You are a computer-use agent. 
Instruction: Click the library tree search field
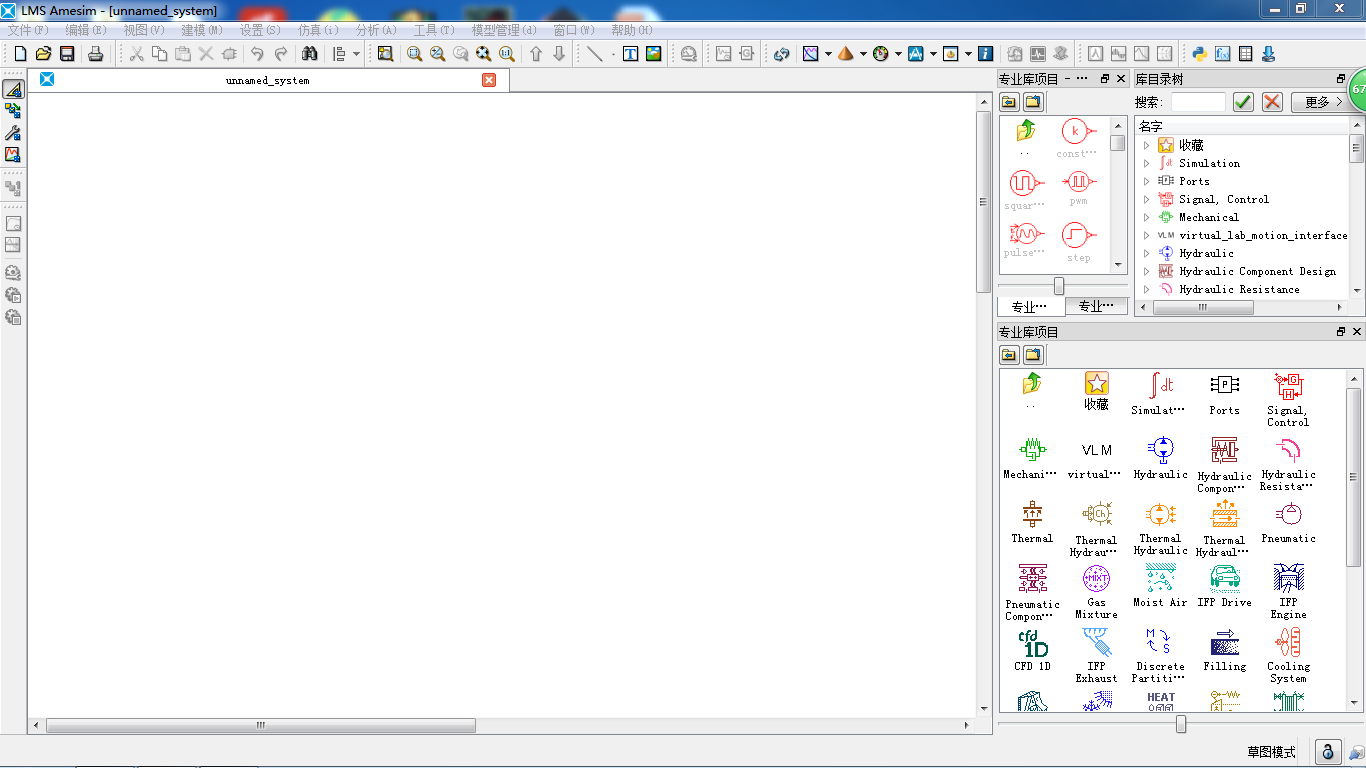pyautogui.click(x=1197, y=102)
